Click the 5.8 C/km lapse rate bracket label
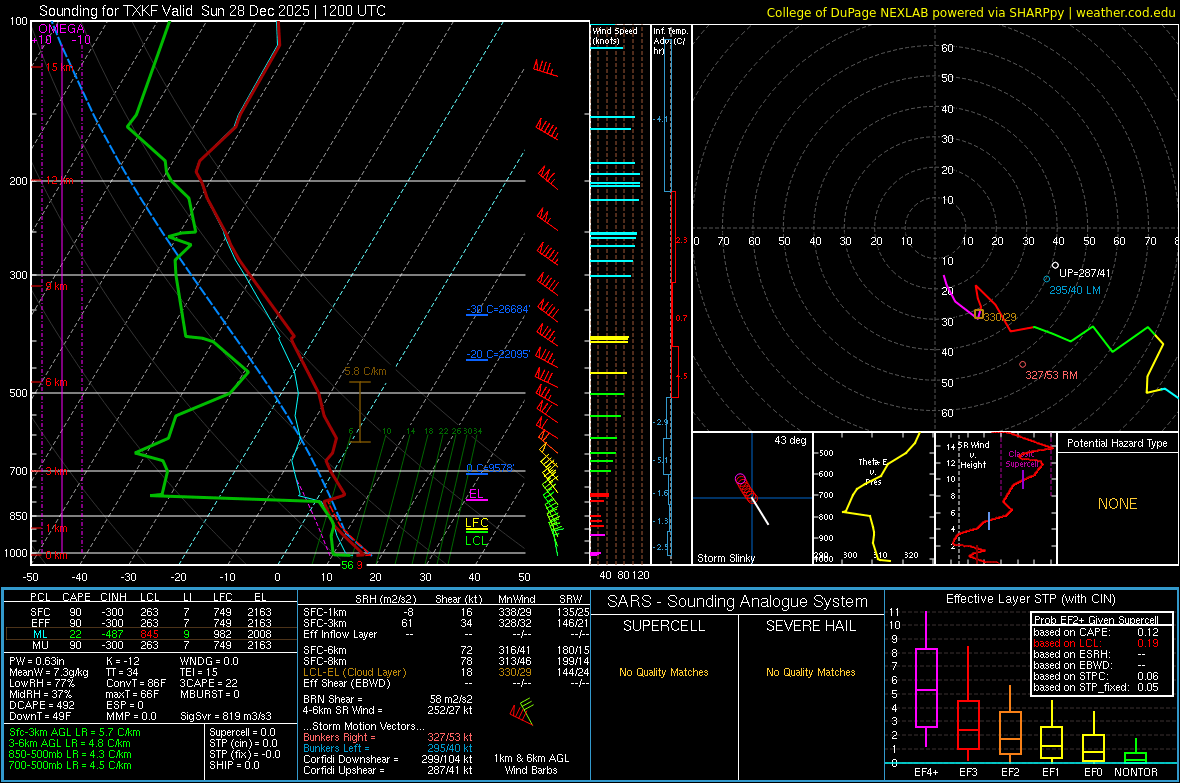 (x=365, y=371)
